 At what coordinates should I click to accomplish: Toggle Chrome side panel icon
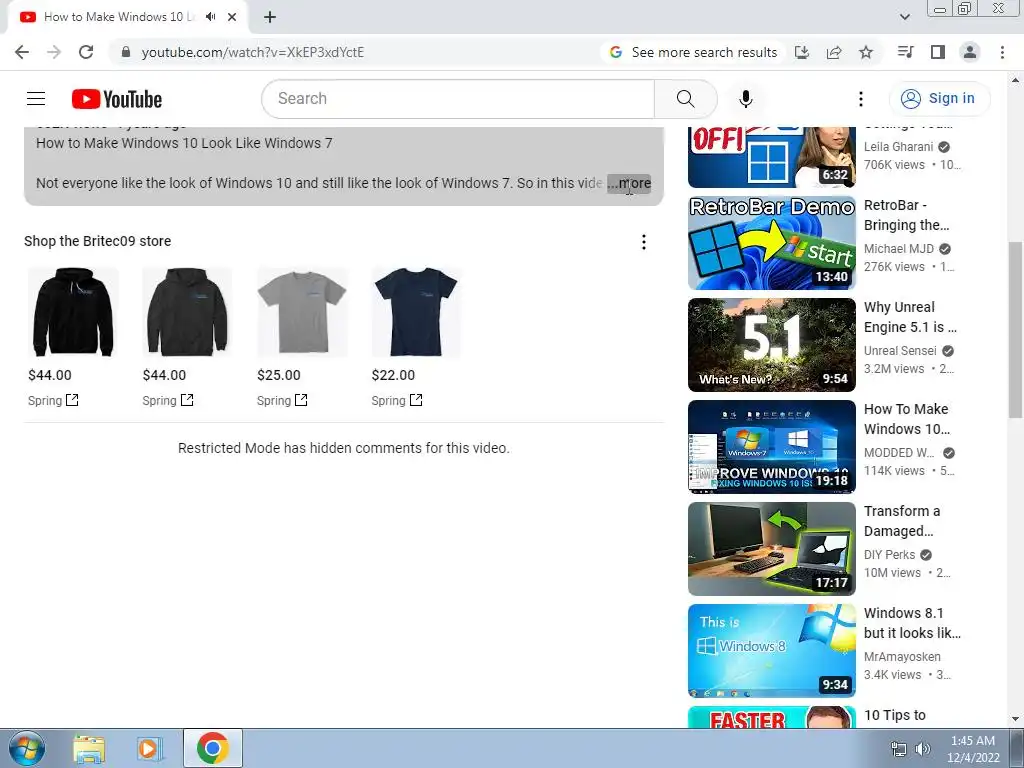click(938, 52)
